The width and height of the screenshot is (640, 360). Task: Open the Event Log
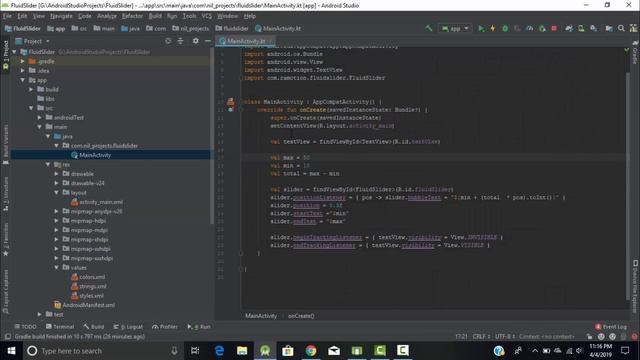[611, 327]
